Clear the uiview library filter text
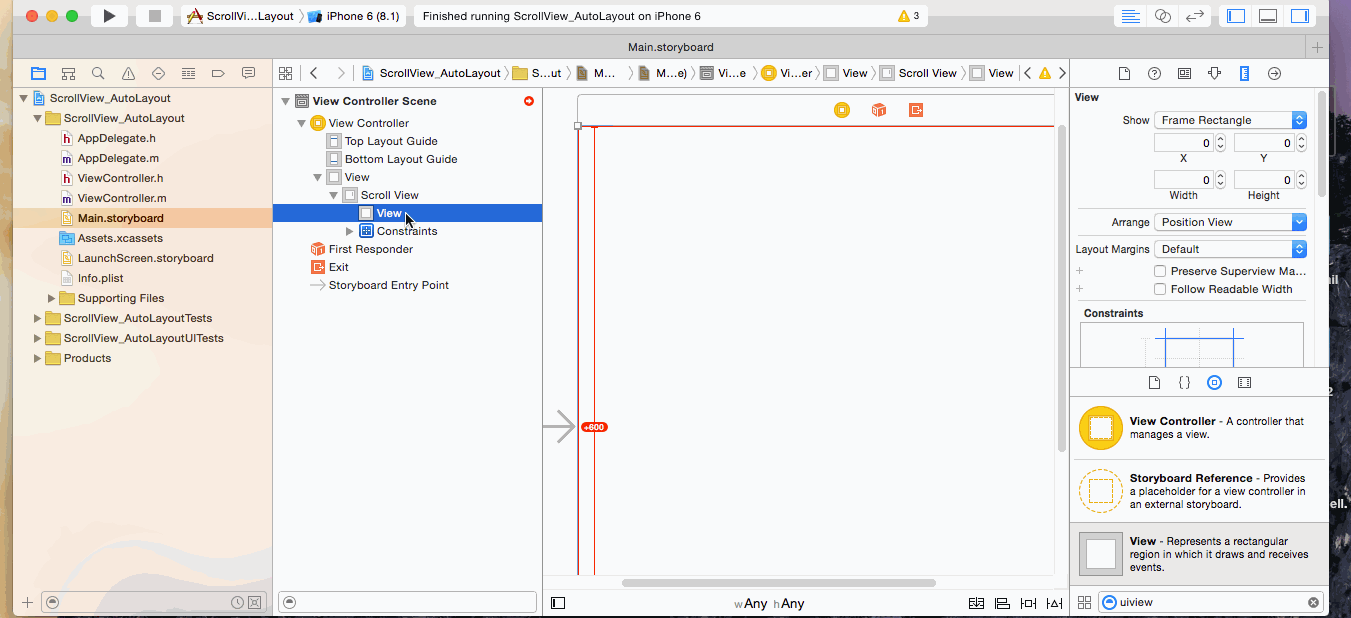This screenshot has width=1351, height=618. tap(1313, 602)
